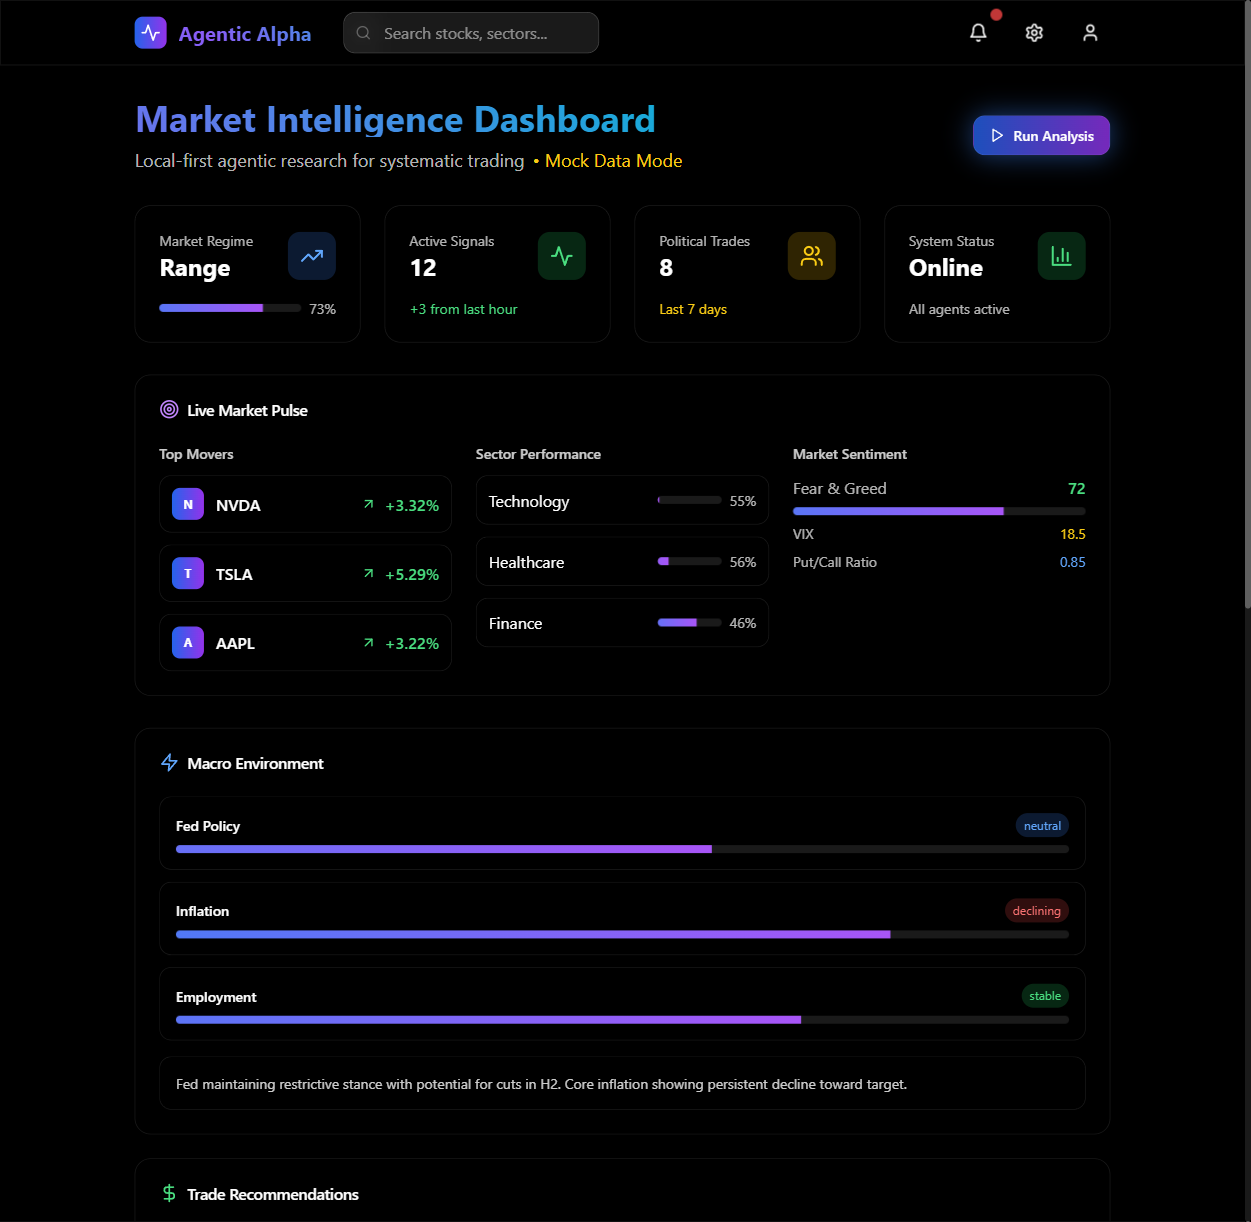Click the Put/Call Ratio value 0.85
1251x1222 pixels.
(x=1073, y=562)
